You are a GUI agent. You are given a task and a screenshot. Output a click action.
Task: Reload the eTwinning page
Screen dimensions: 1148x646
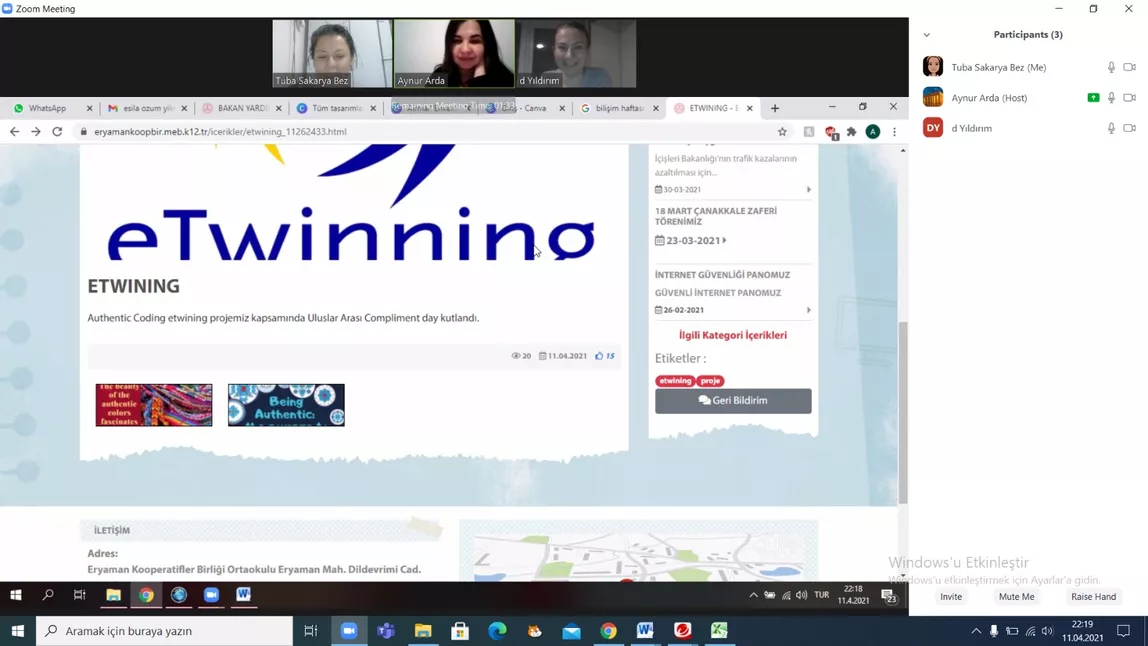[x=57, y=132]
